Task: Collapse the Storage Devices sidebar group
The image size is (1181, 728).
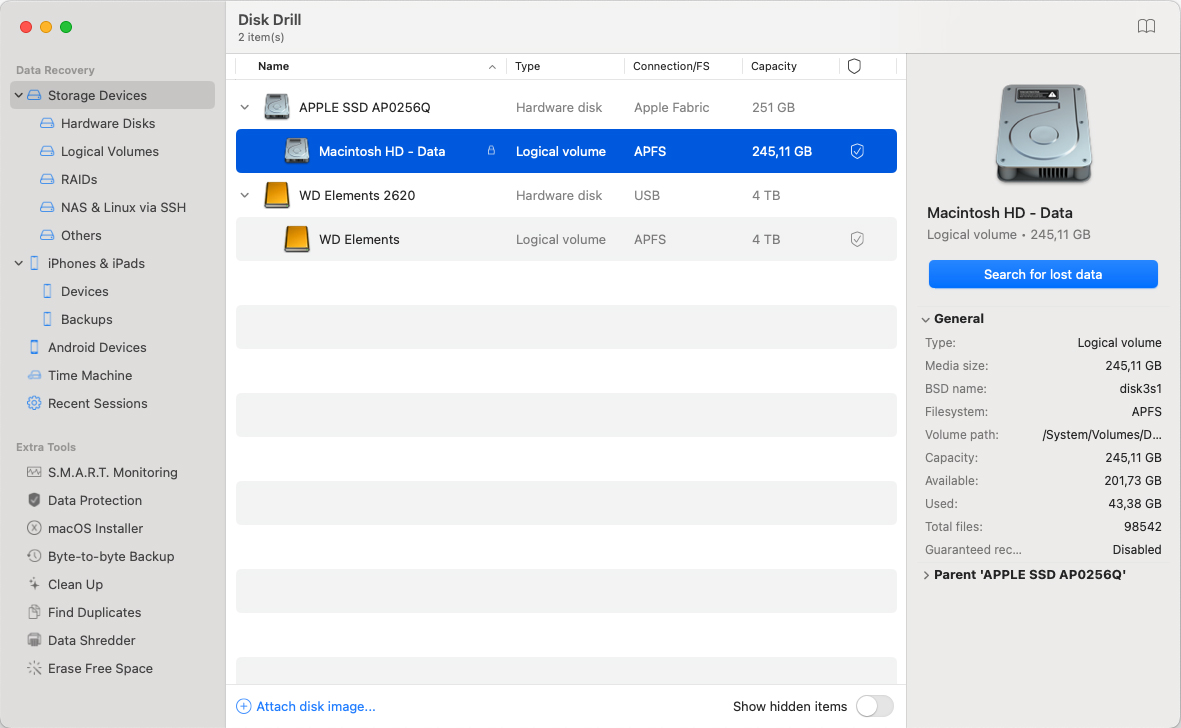Action: click(x=19, y=96)
